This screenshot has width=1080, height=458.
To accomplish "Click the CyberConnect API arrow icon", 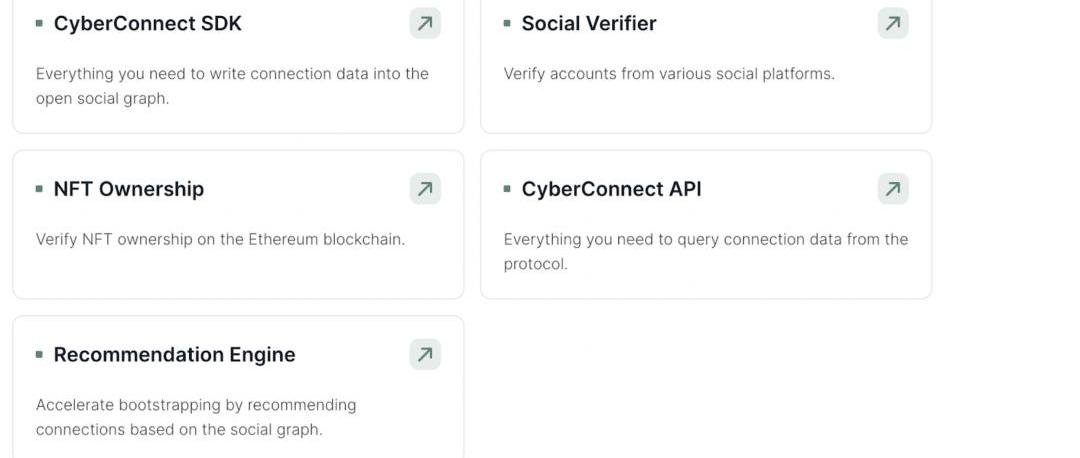I will click(x=893, y=189).
